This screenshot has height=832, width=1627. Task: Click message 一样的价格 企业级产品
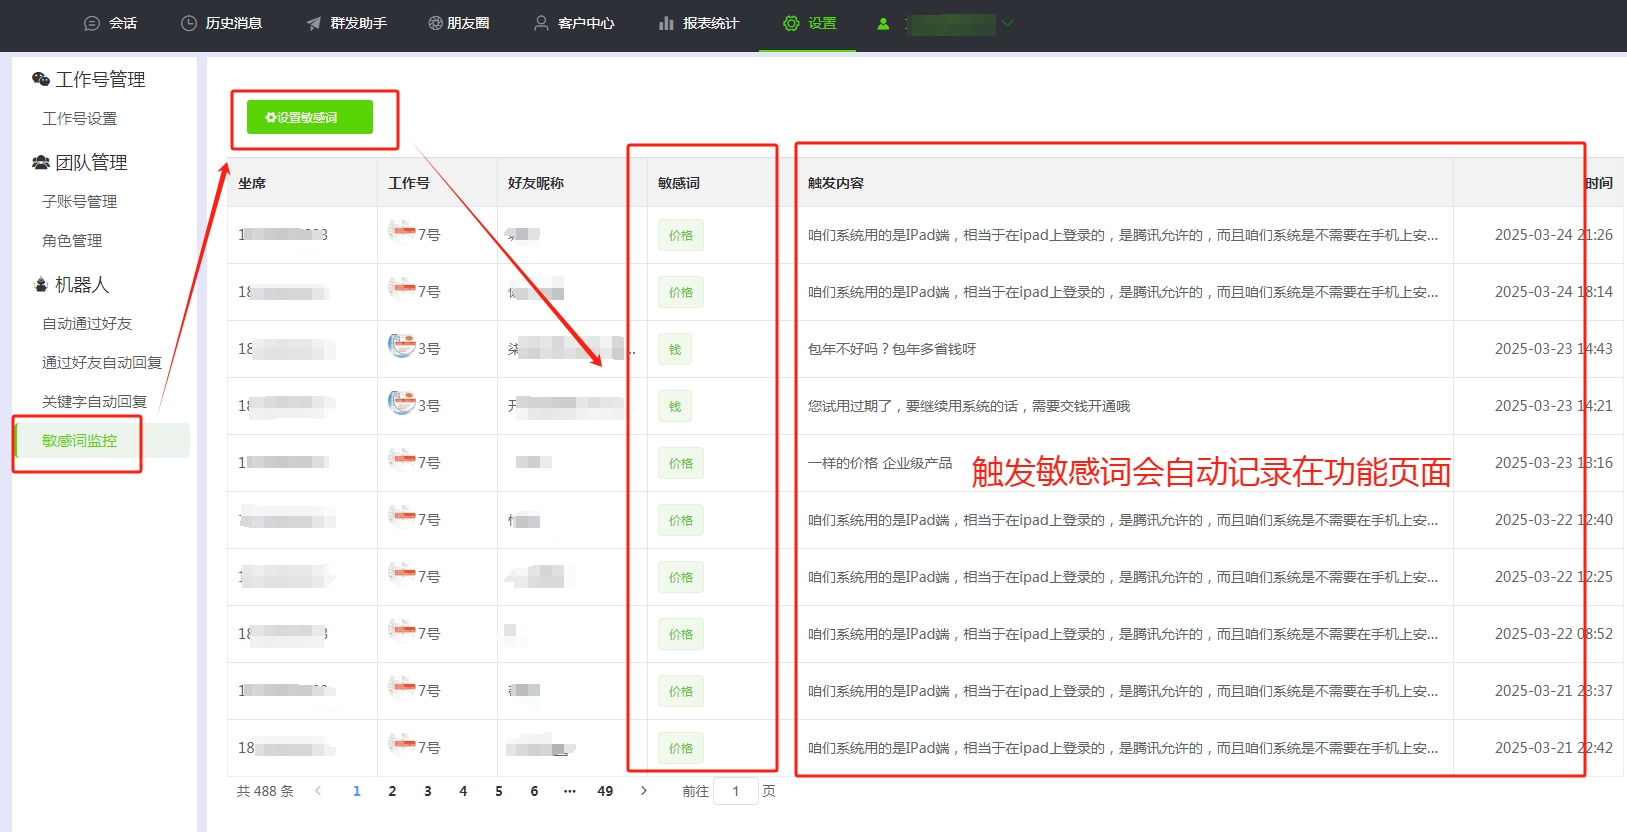[880, 463]
